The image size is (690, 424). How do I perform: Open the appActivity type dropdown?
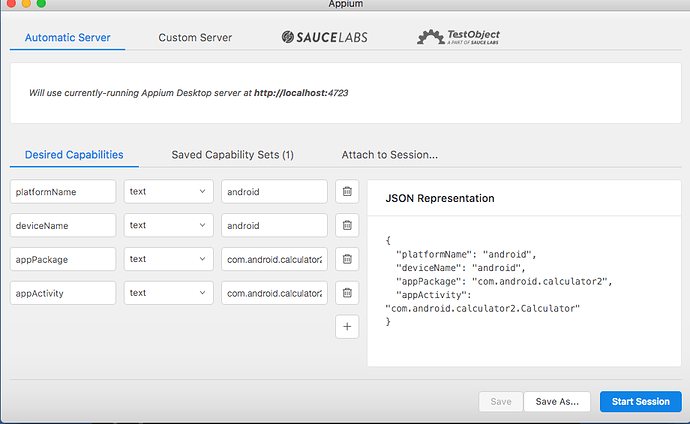[x=169, y=293]
